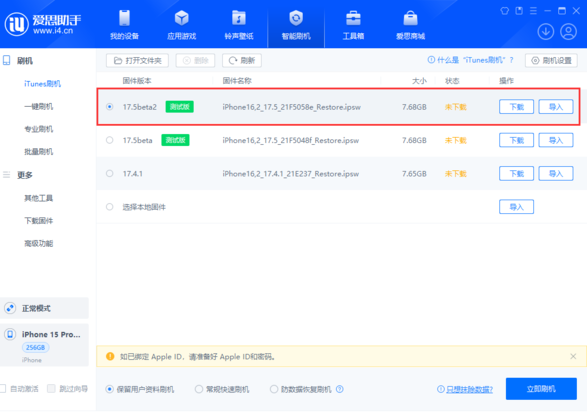Image resolution: width=587 pixels, height=414 pixels.
Task: Click the feedback note icon in title bar
Action: 519,11
